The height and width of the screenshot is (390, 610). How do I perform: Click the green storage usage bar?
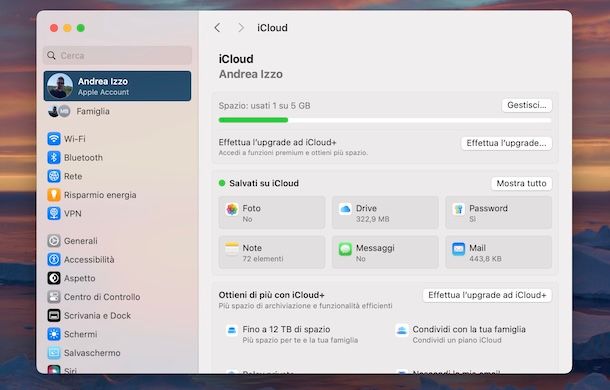click(x=253, y=120)
